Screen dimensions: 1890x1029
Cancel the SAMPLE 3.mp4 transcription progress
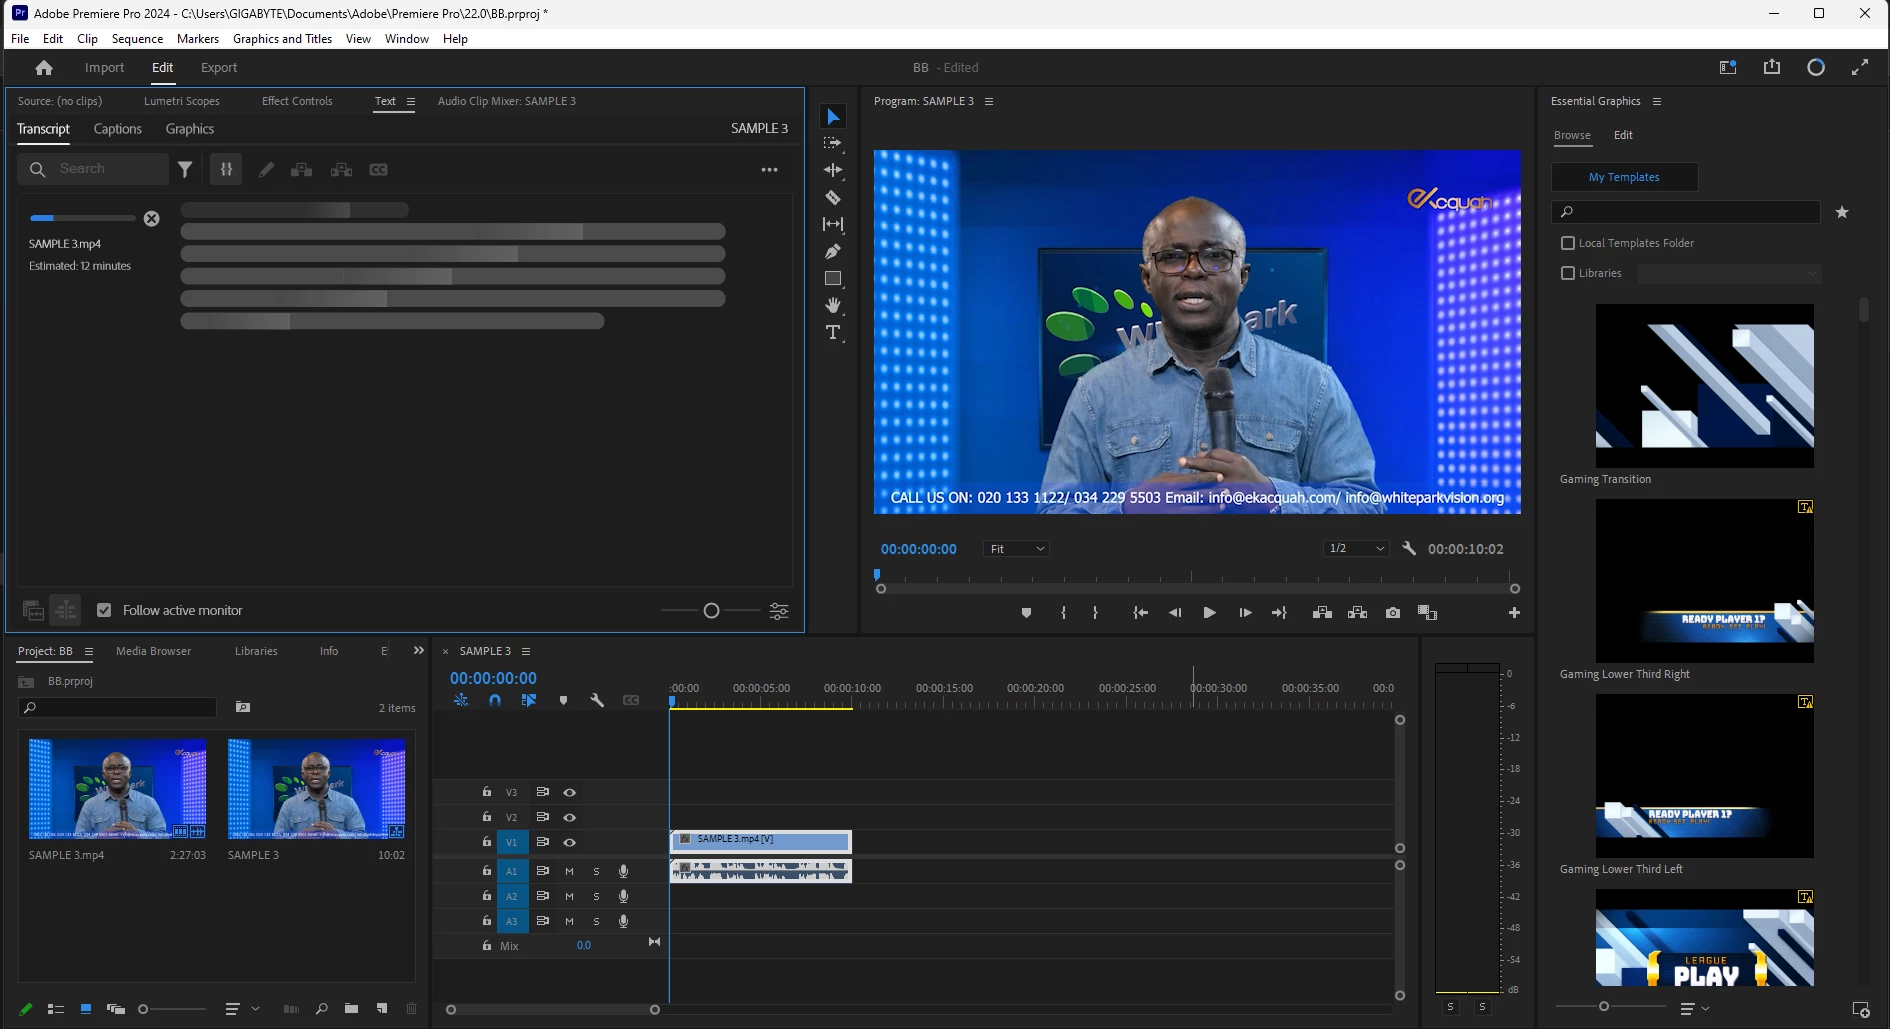coord(151,219)
